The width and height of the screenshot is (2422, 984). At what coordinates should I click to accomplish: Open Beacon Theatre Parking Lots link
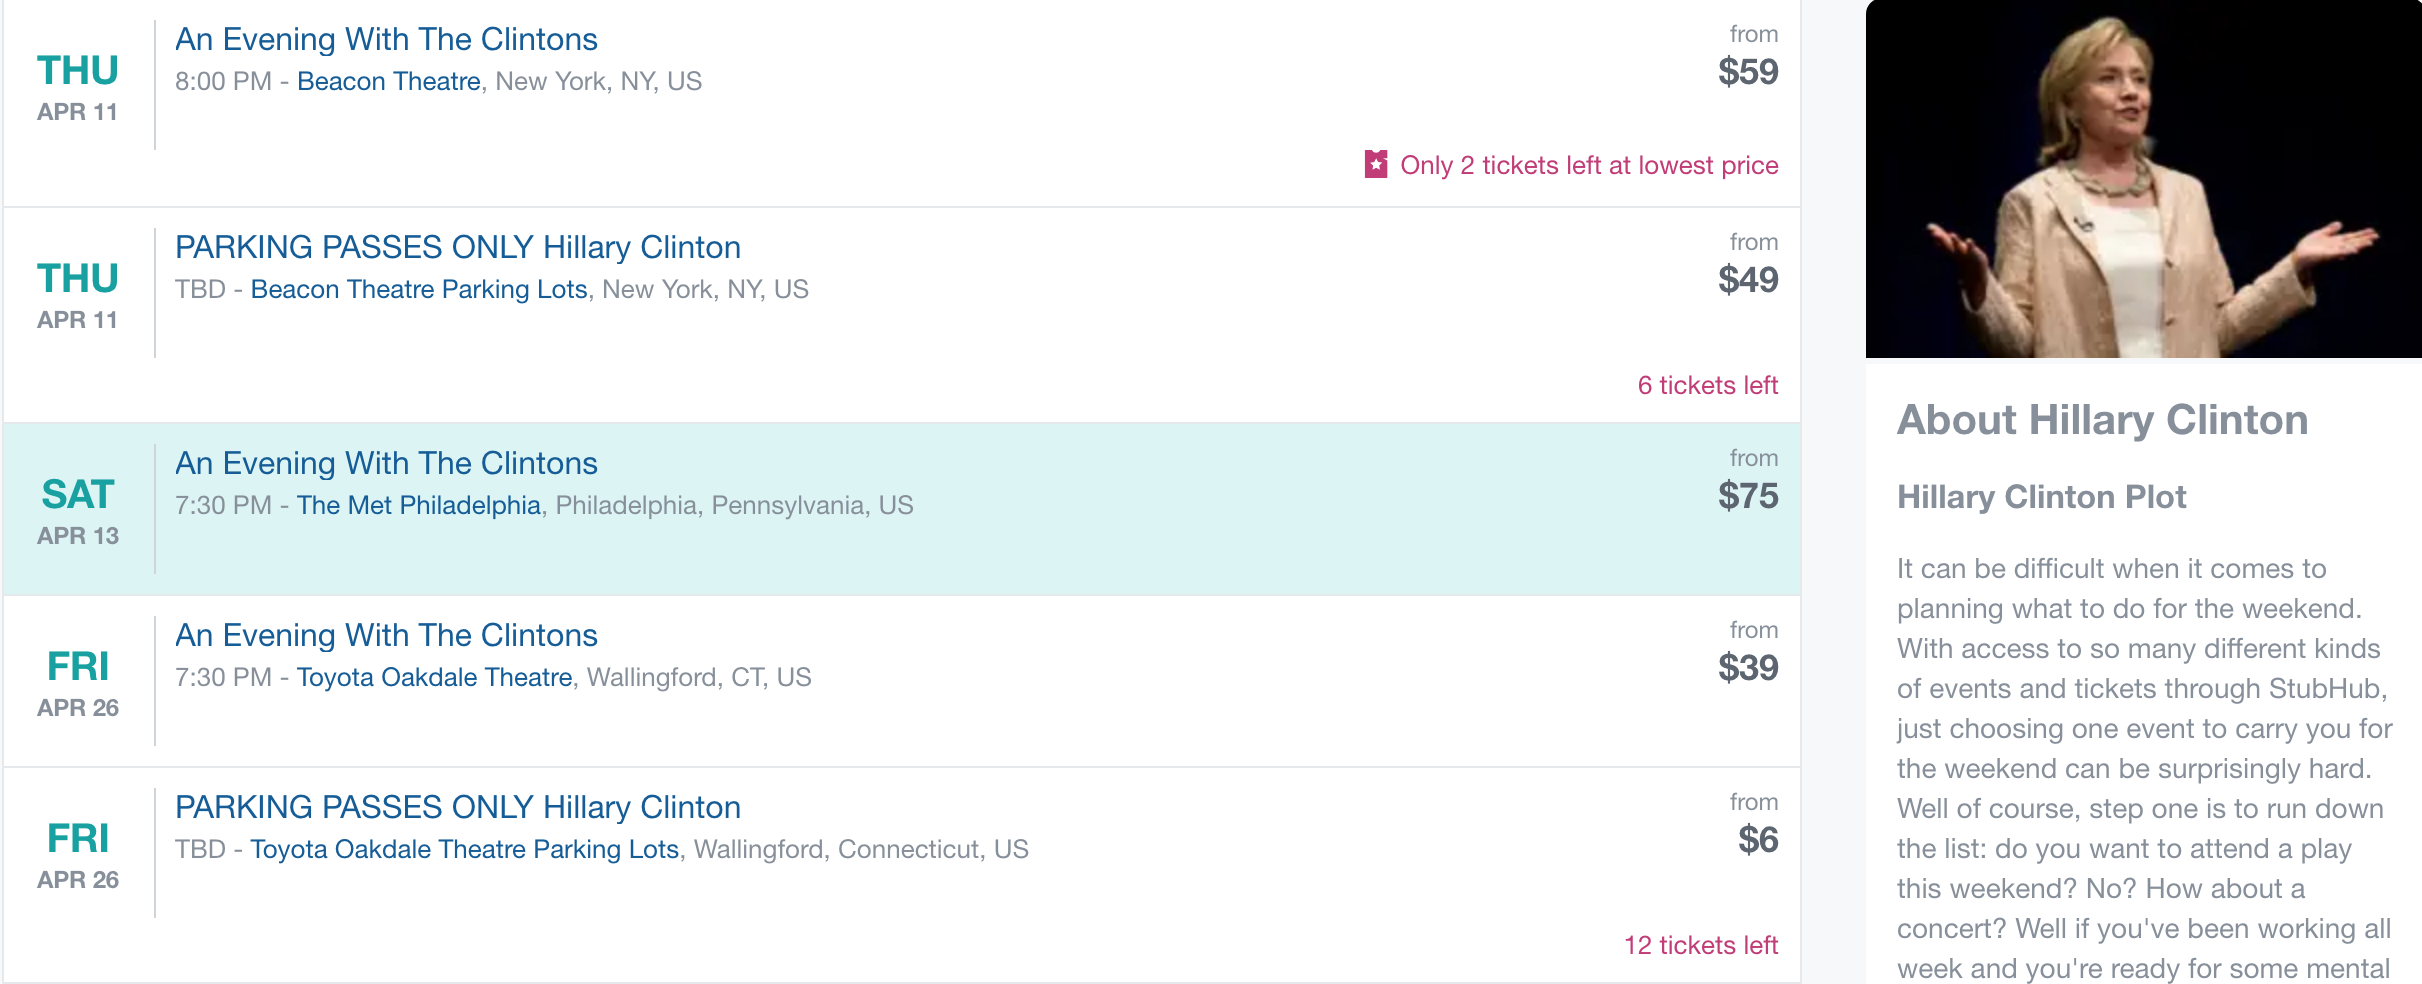point(419,289)
